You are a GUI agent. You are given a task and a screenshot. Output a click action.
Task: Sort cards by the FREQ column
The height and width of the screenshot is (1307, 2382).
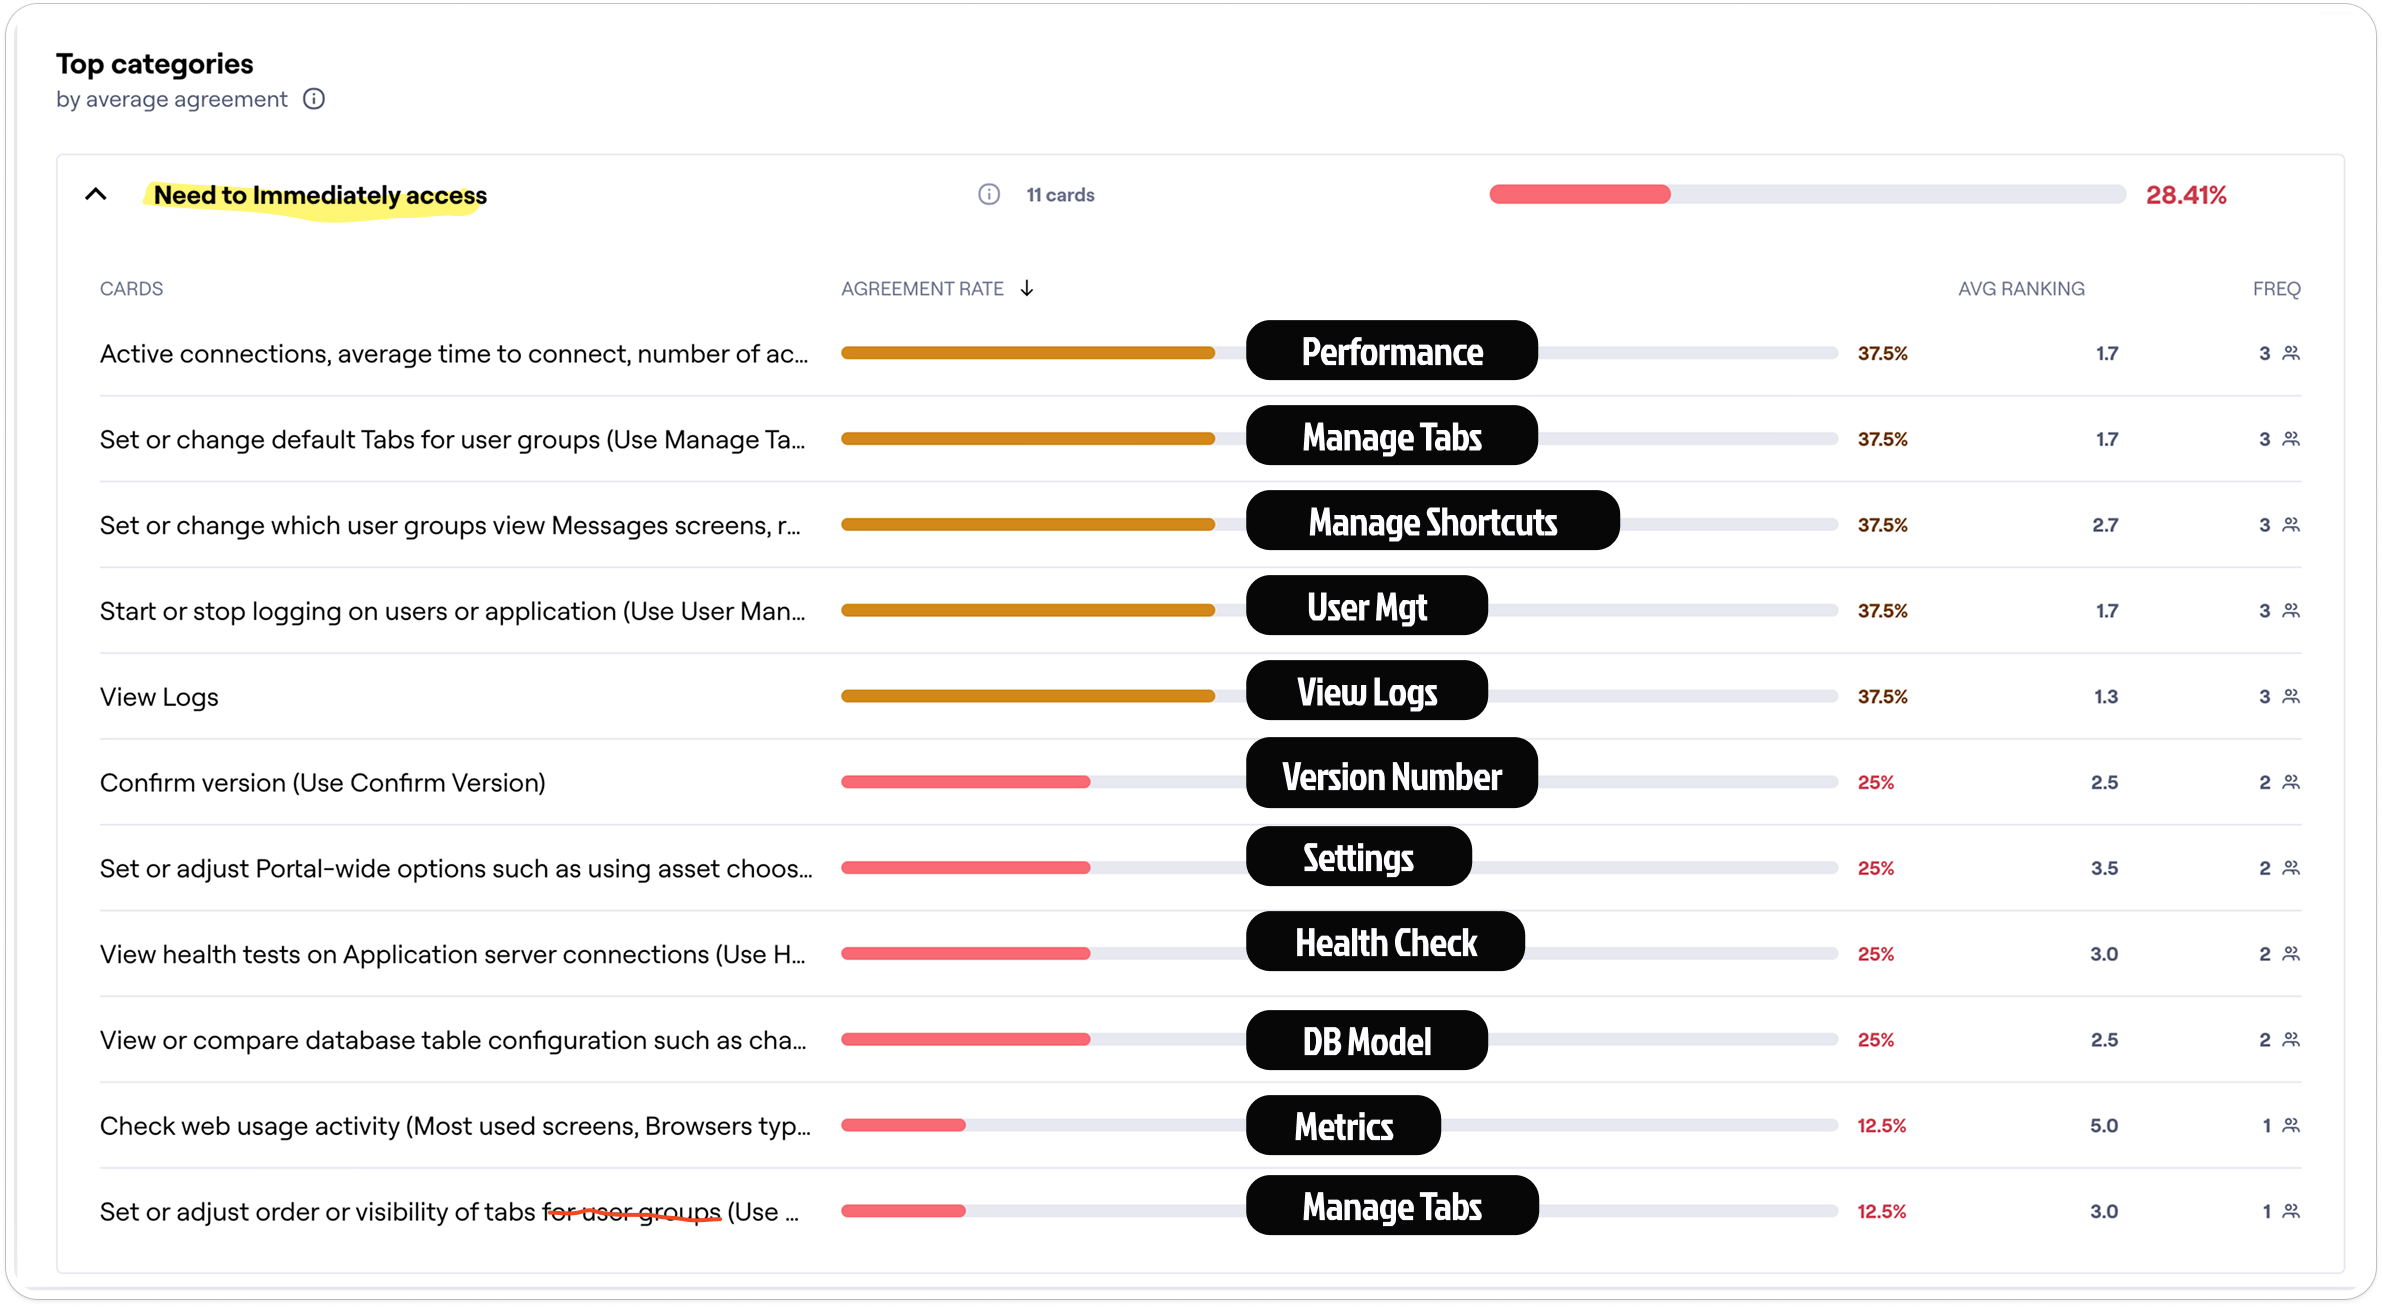tap(2277, 288)
